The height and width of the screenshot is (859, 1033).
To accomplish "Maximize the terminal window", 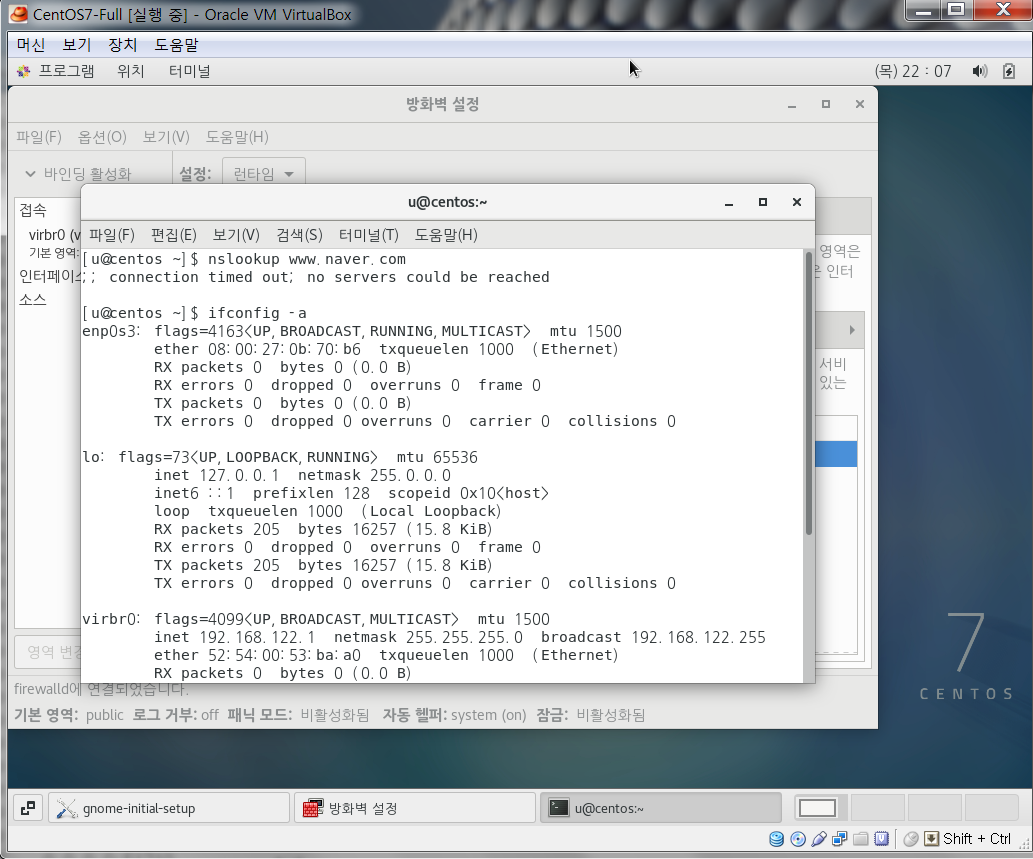I will [x=763, y=202].
